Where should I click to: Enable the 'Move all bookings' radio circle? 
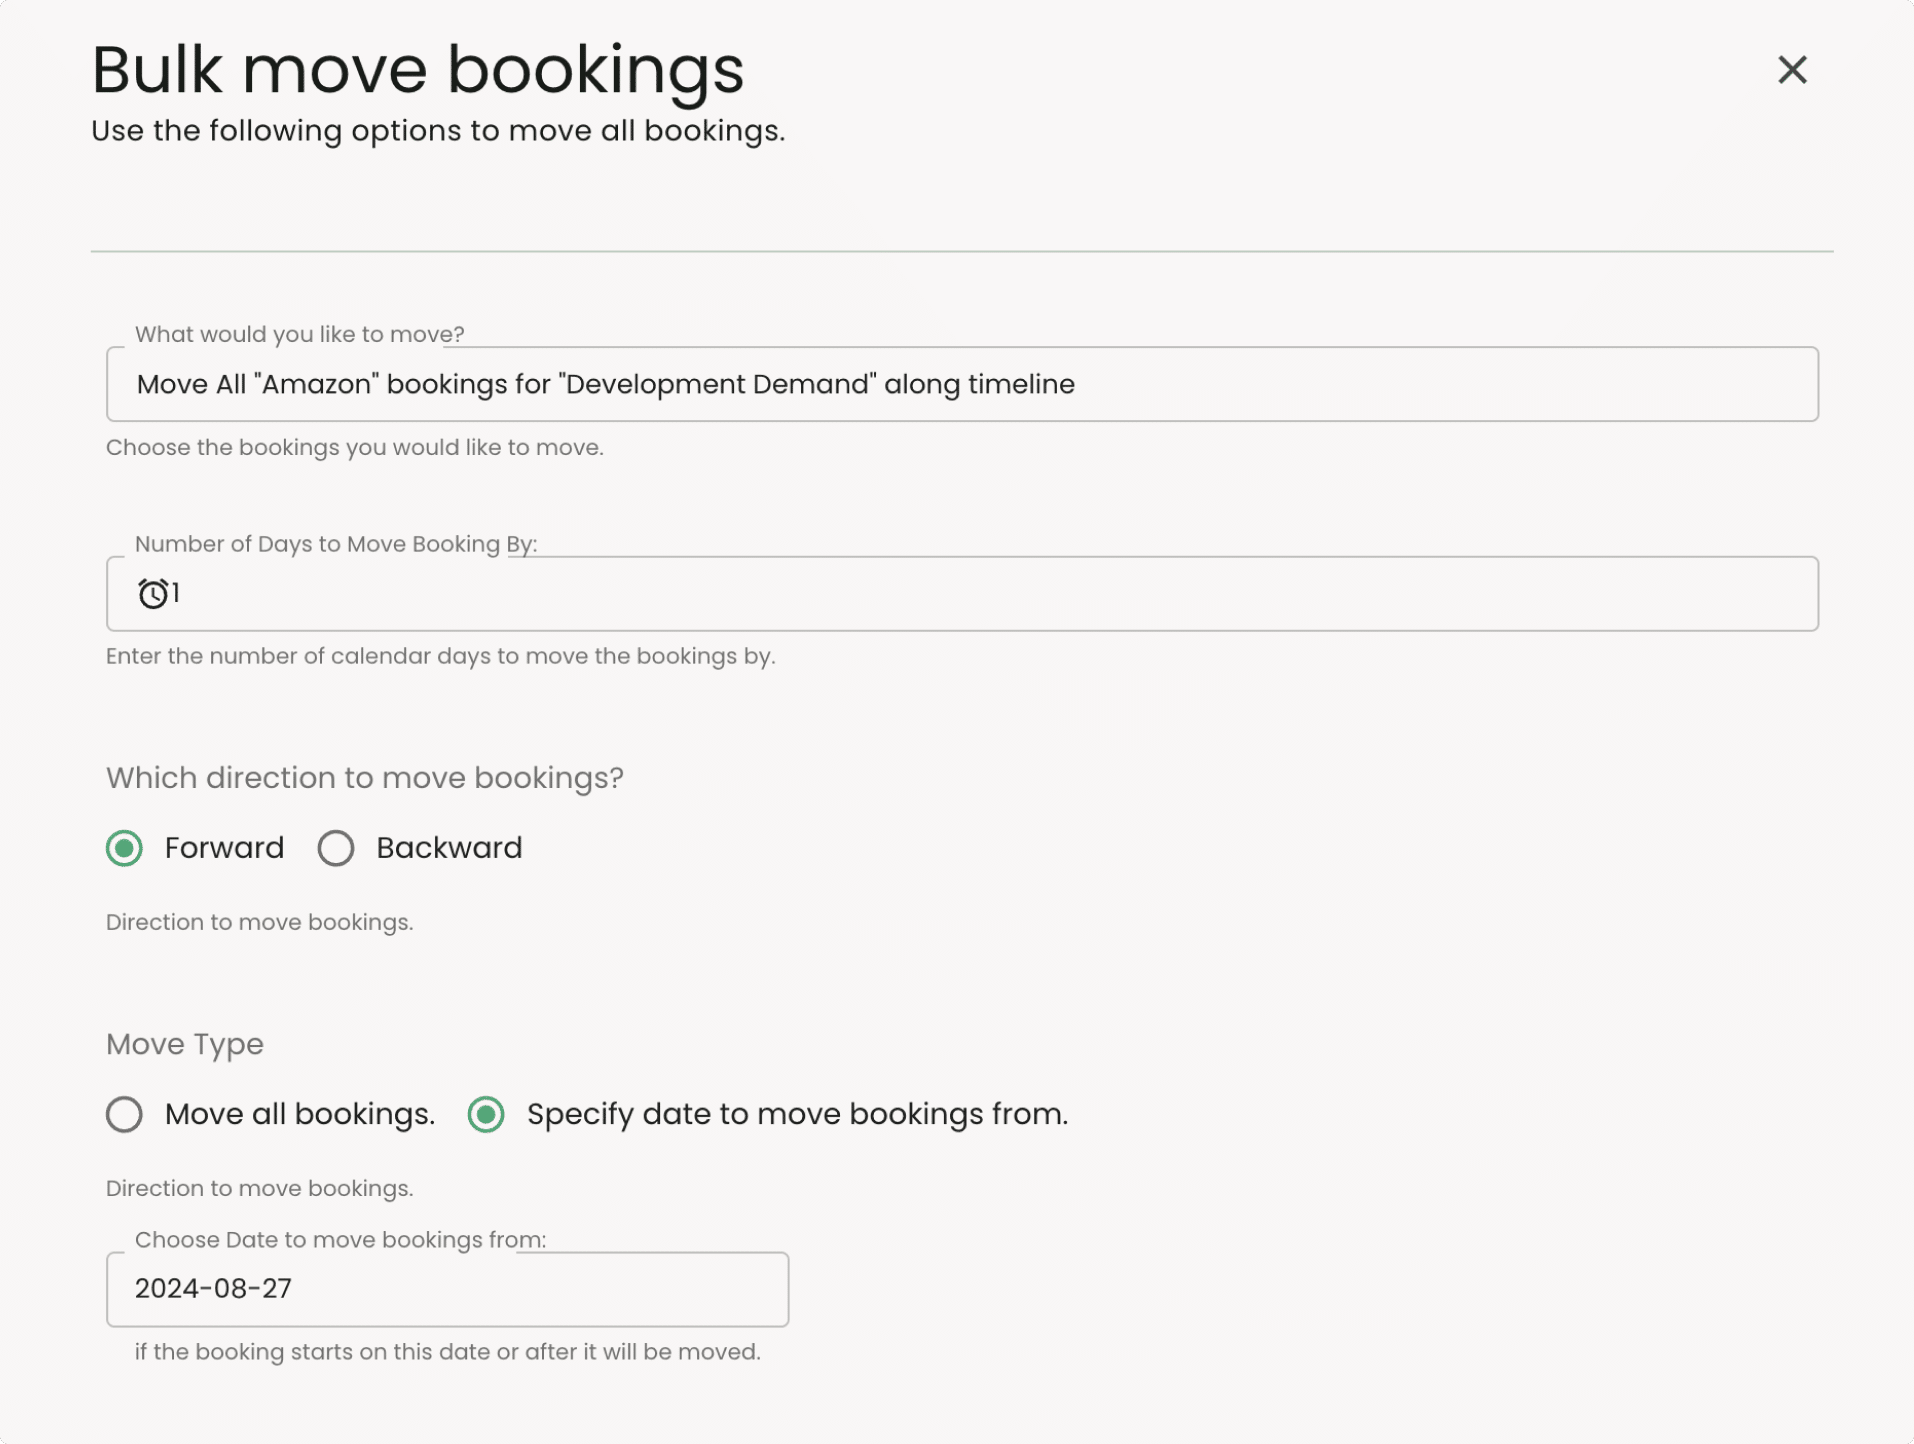click(124, 1114)
